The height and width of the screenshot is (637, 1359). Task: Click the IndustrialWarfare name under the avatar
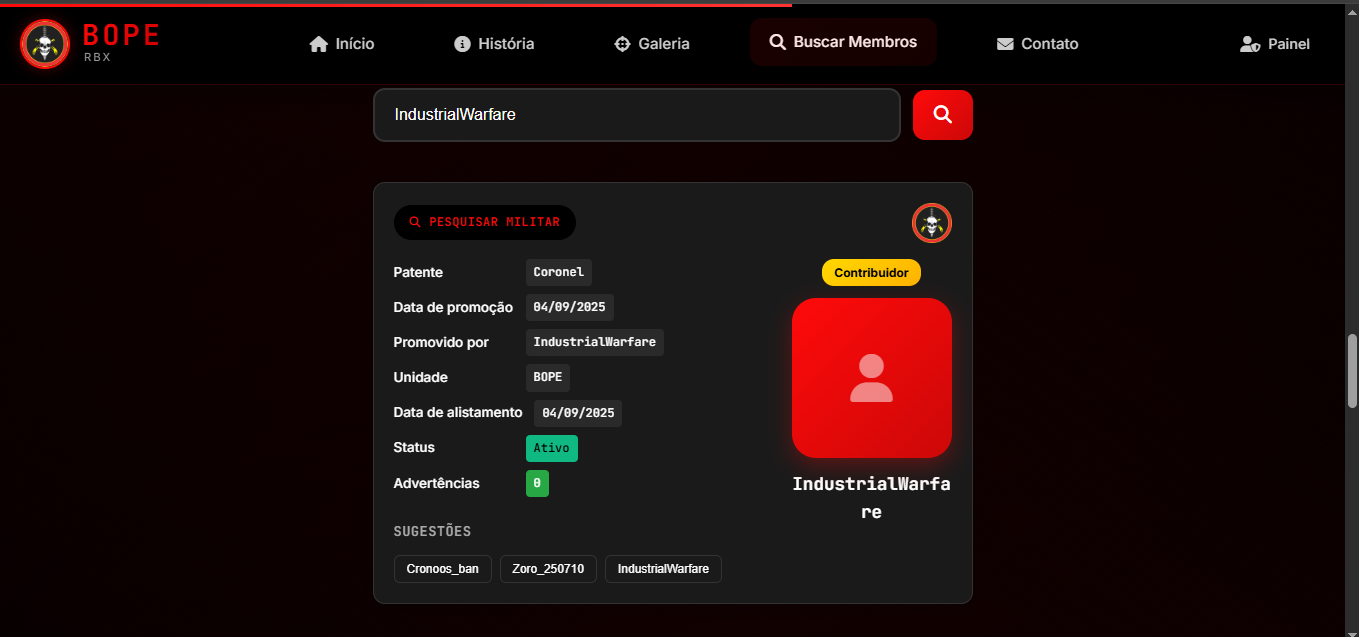pyautogui.click(x=872, y=497)
